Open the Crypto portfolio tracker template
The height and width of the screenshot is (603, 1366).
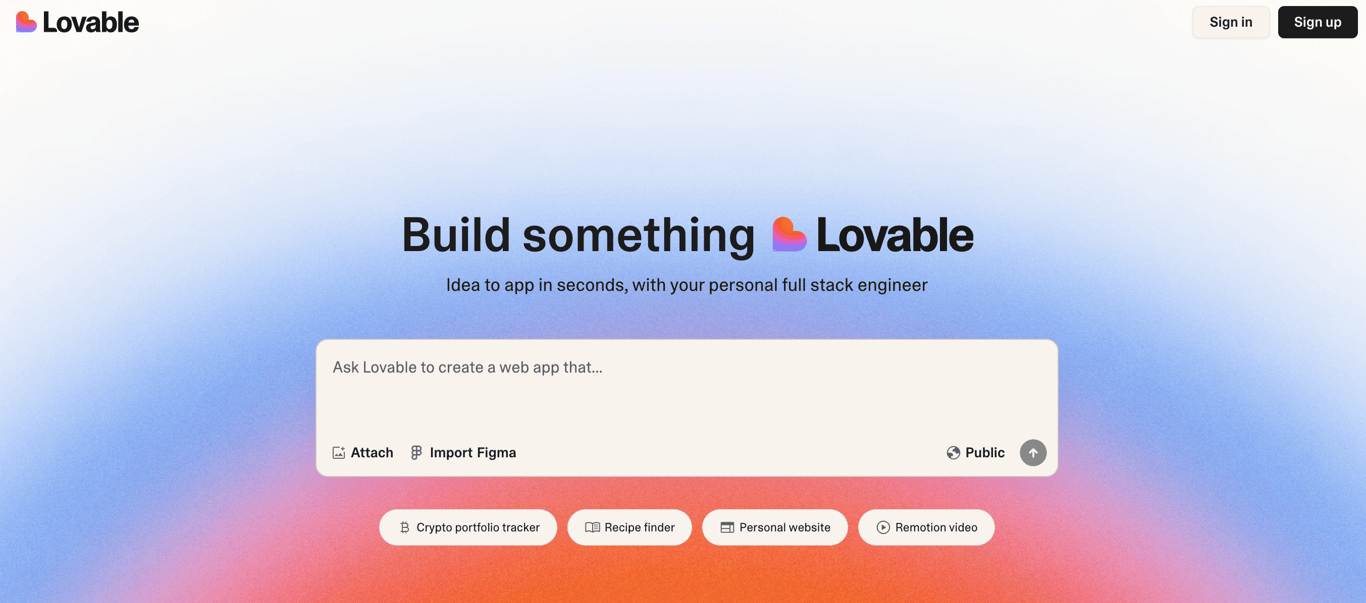[468, 527]
